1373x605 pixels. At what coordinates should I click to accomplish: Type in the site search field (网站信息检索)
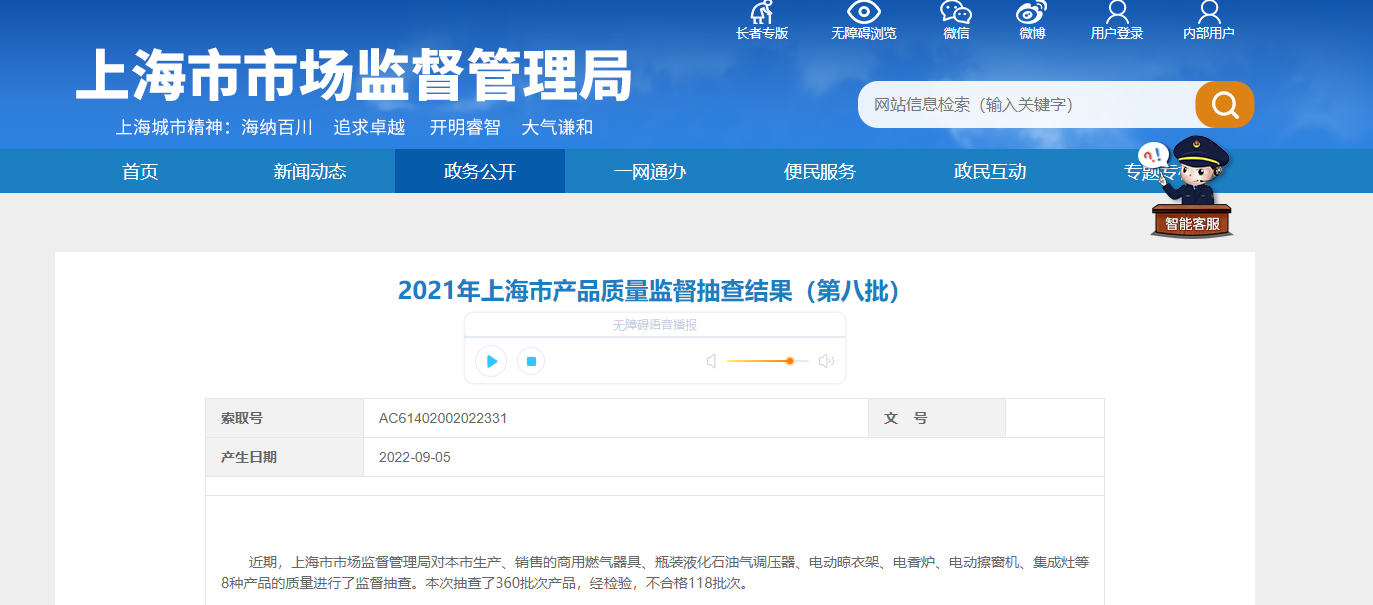point(1025,104)
